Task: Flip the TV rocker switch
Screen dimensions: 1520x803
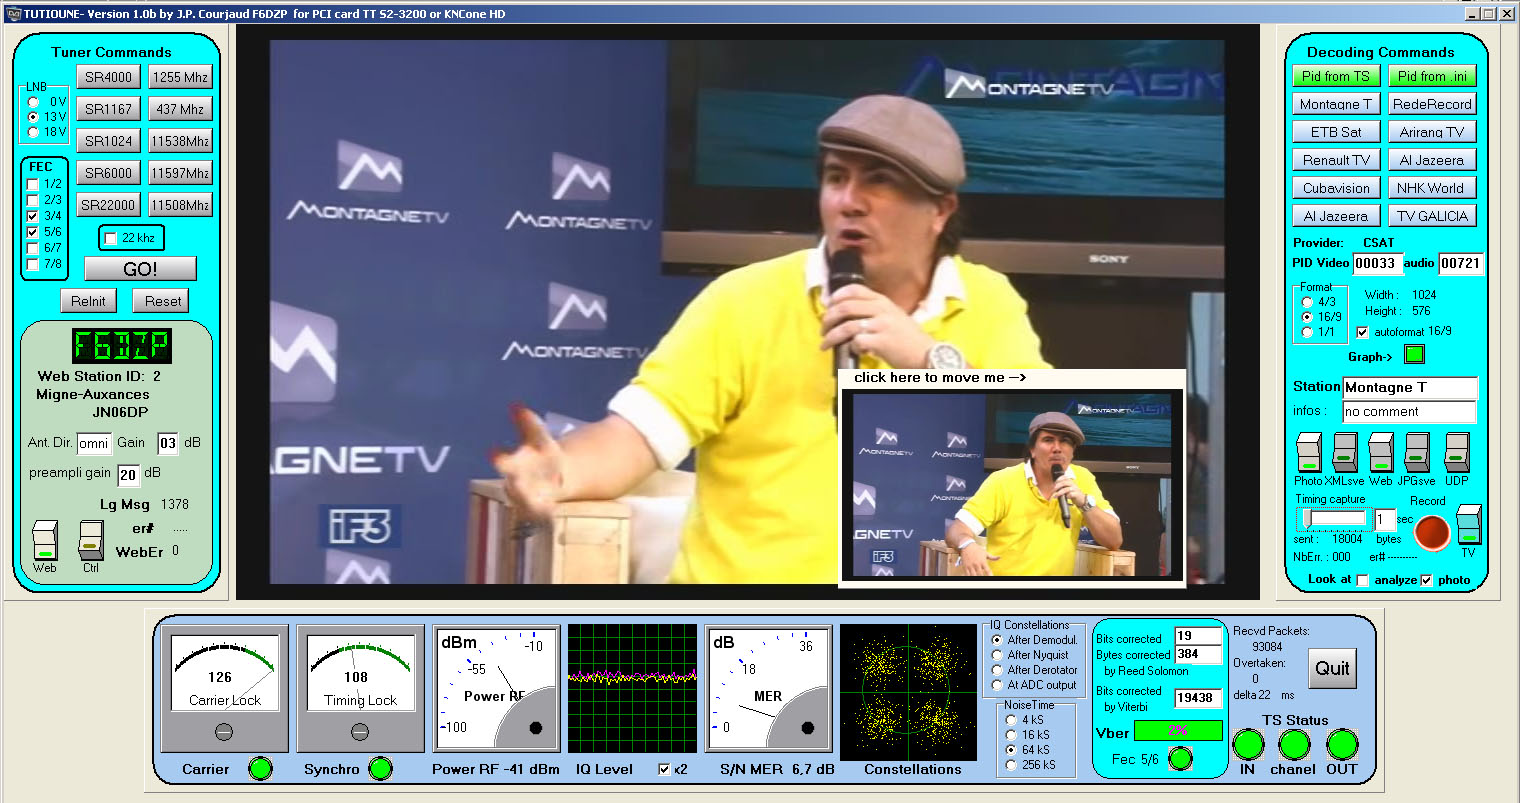Action: click(1467, 525)
